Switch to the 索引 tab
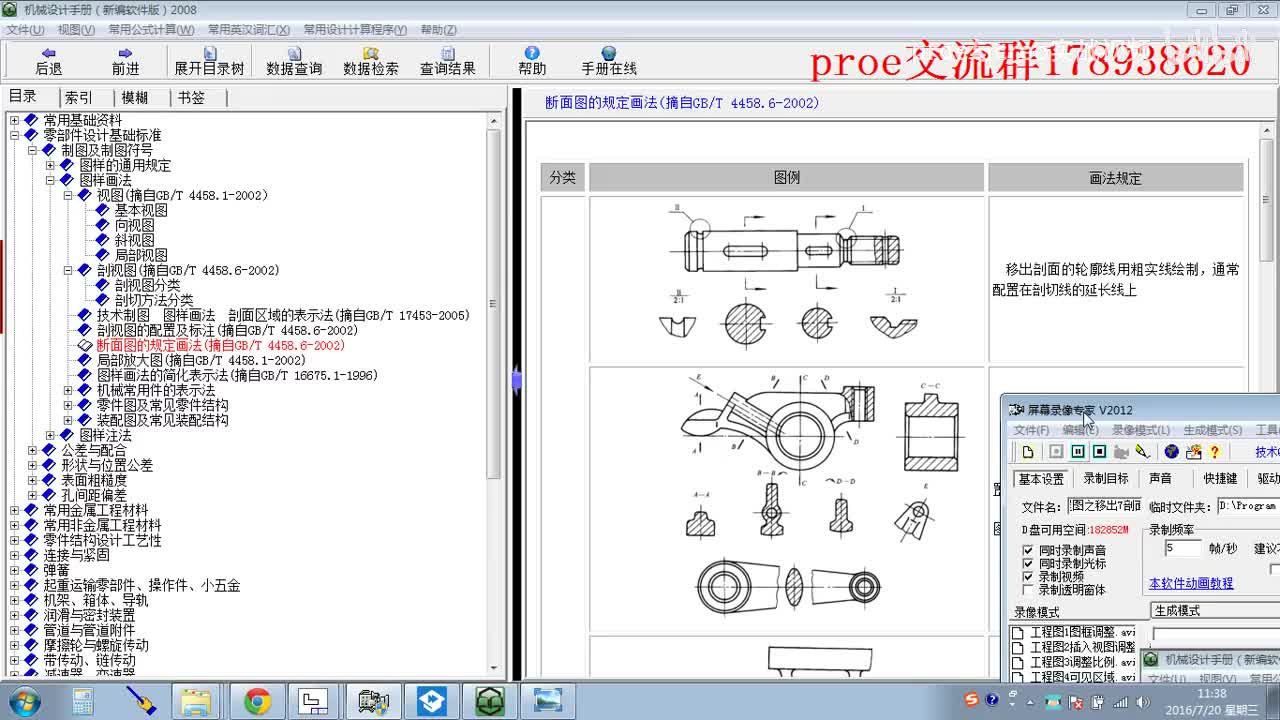The image size is (1280, 720). tap(79, 97)
